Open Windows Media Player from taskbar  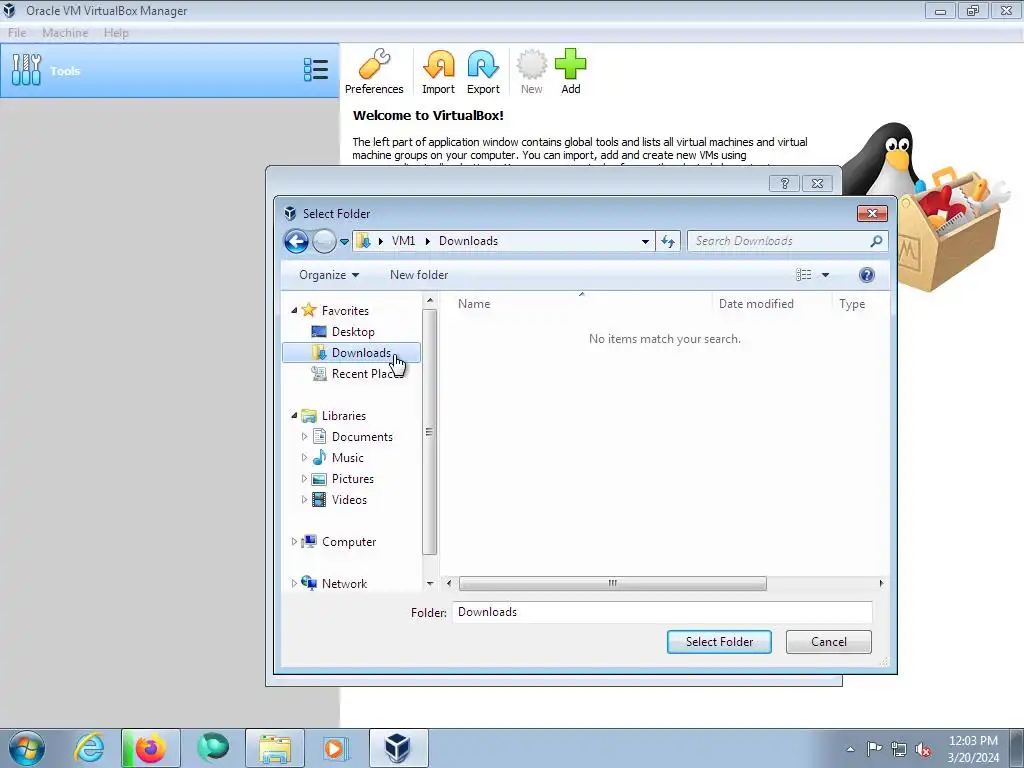click(x=336, y=748)
